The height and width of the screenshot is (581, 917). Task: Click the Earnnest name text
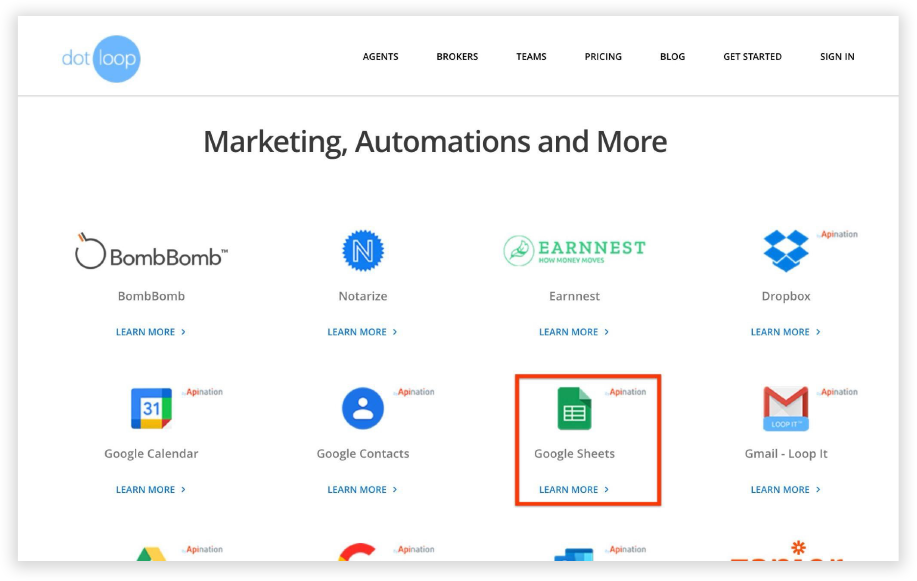click(574, 296)
